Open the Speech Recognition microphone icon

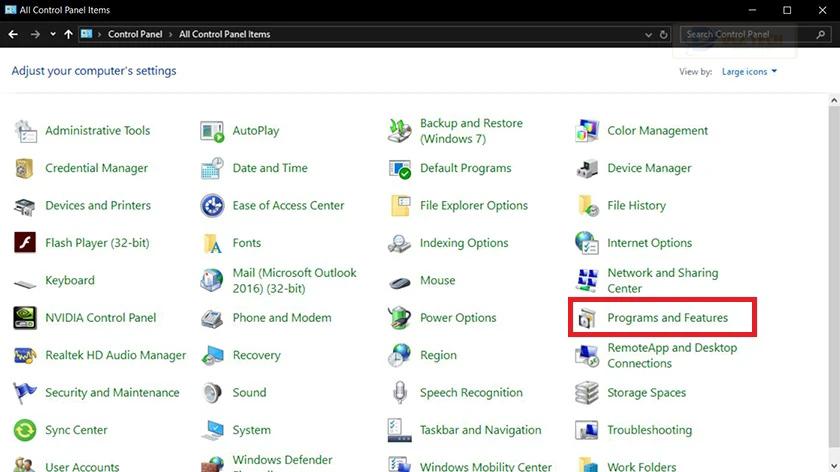[400, 393]
